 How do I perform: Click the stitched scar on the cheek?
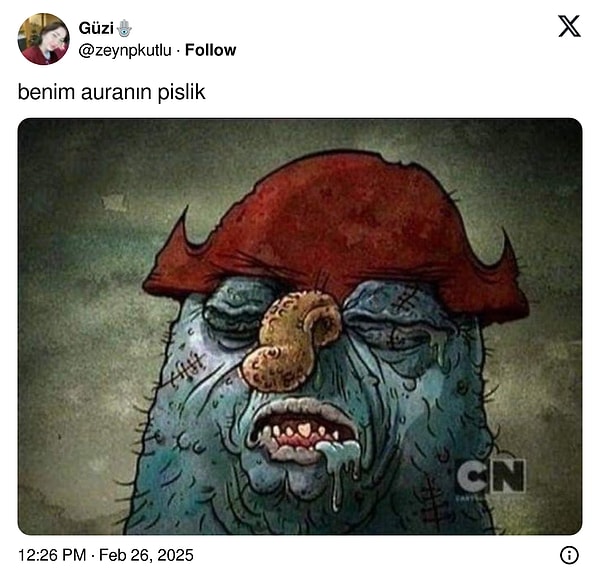(188, 369)
